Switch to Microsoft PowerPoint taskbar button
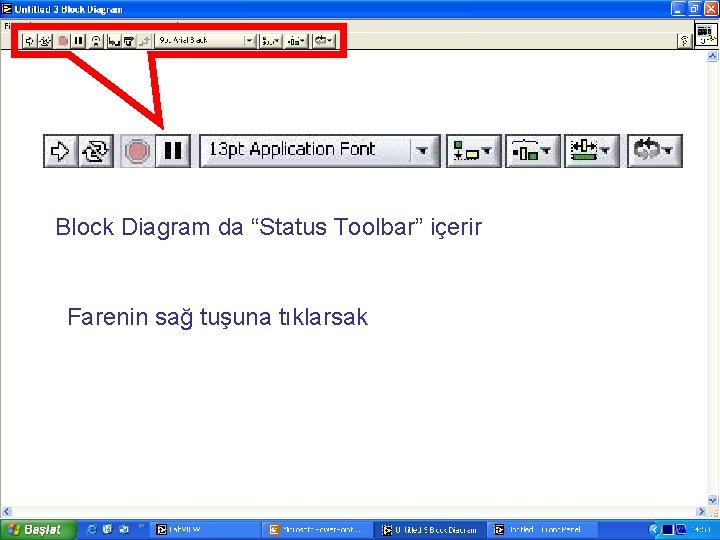Image resolution: width=720 pixels, height=540 pixels. (x=317, y=530)
